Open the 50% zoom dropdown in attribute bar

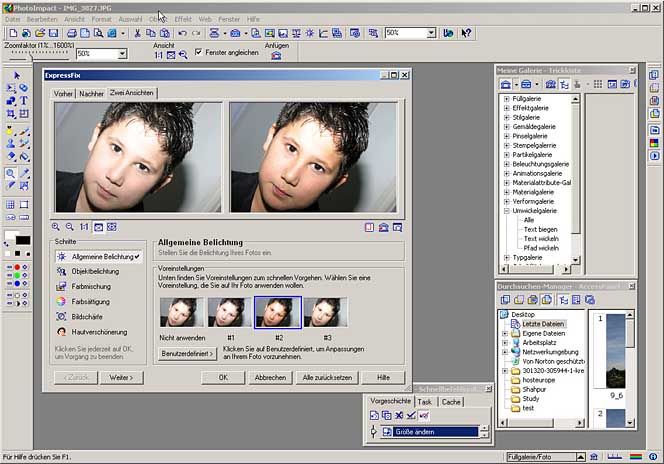click(122, 54)
